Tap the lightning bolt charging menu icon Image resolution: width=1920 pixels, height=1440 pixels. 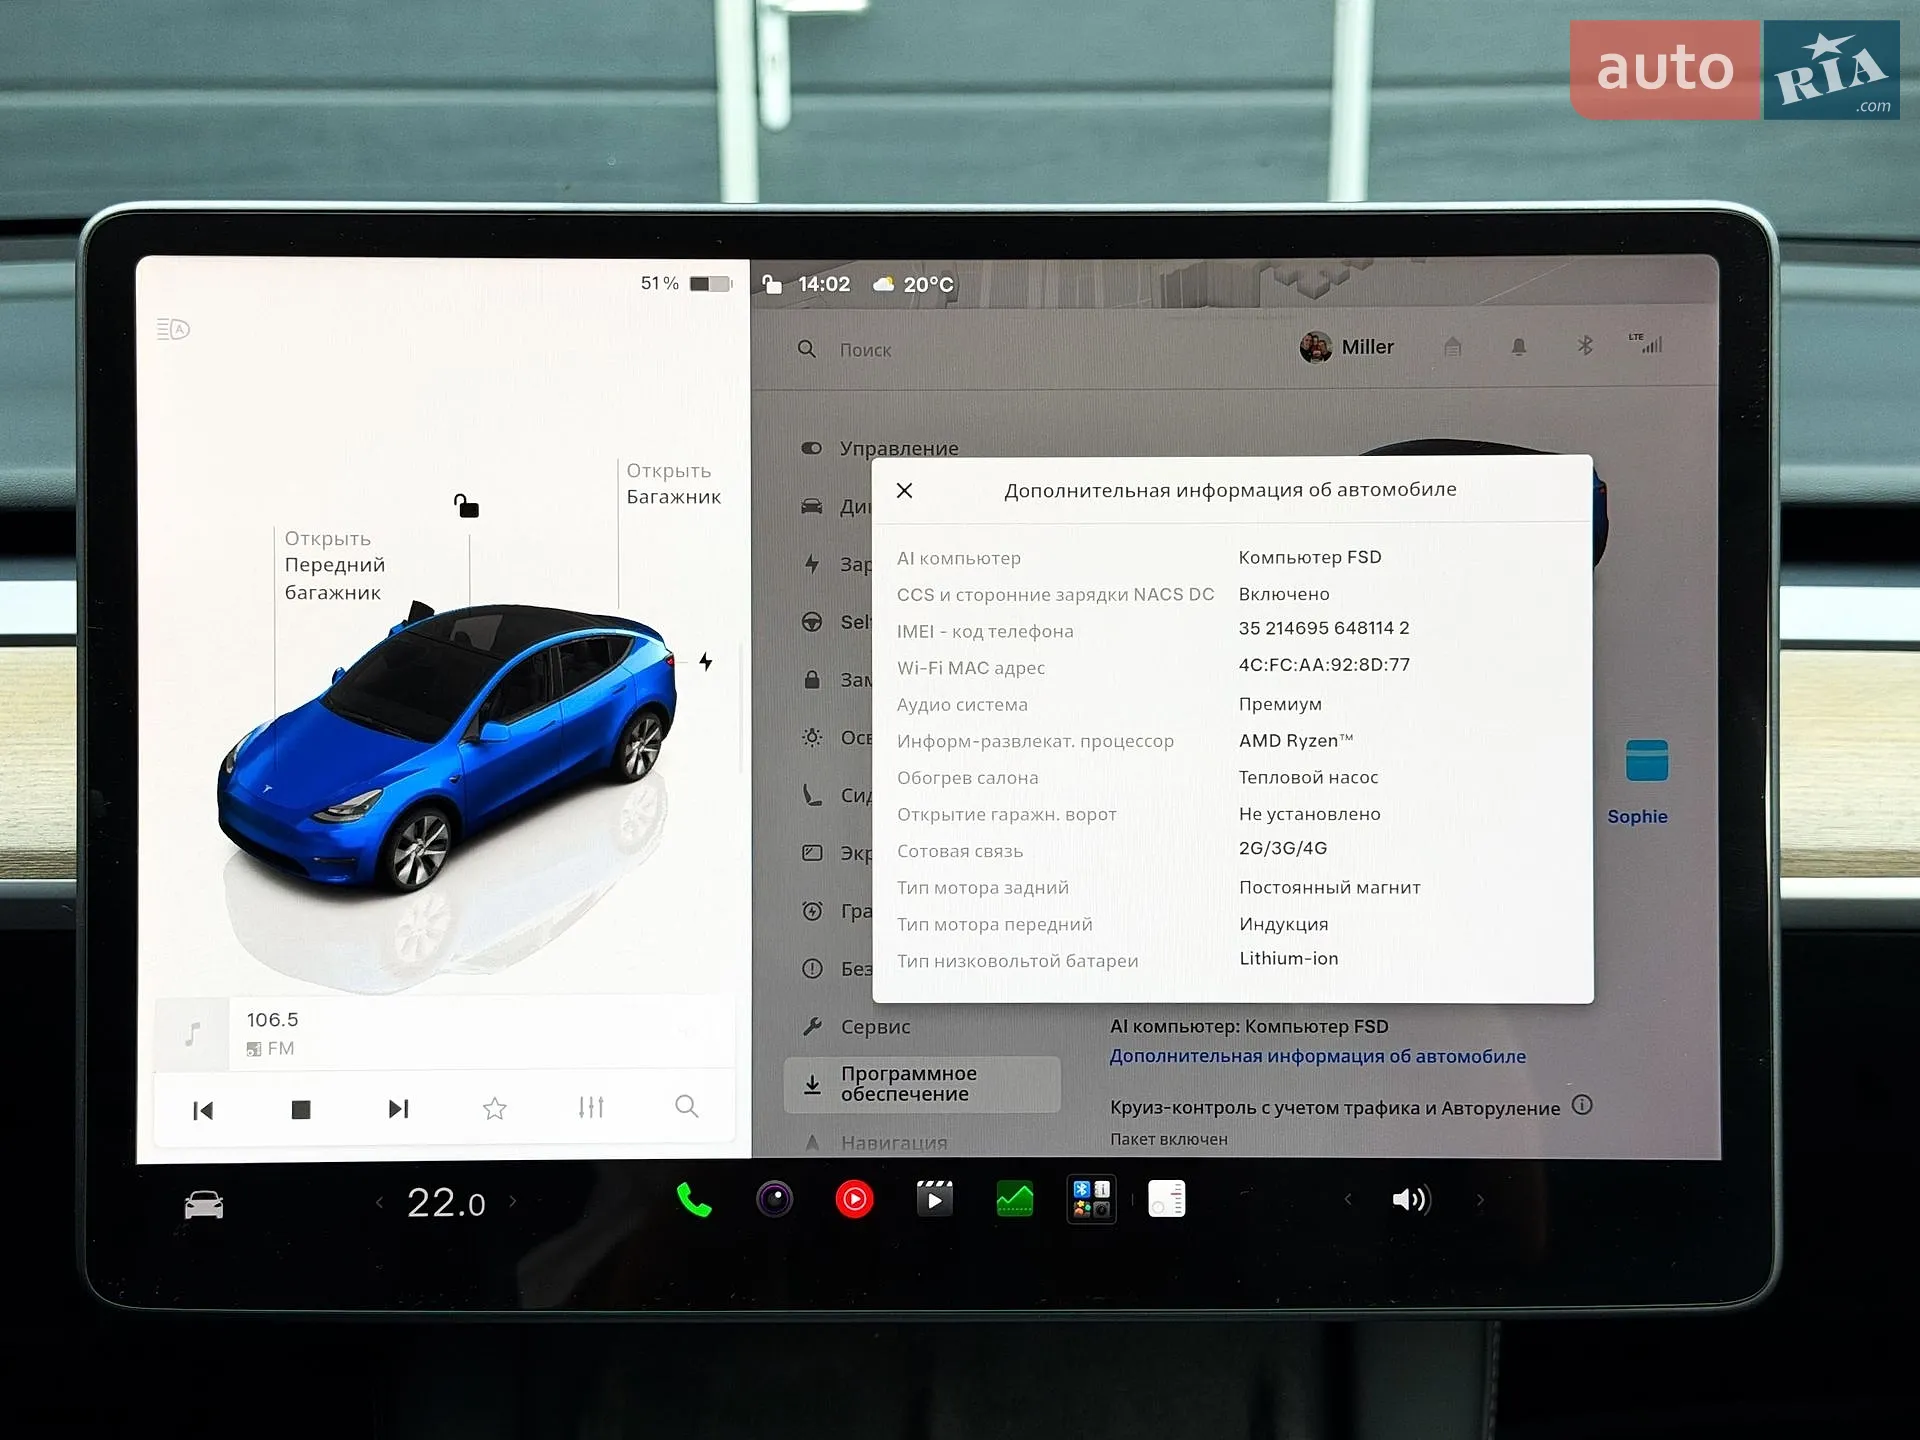(x=812, y=564)
